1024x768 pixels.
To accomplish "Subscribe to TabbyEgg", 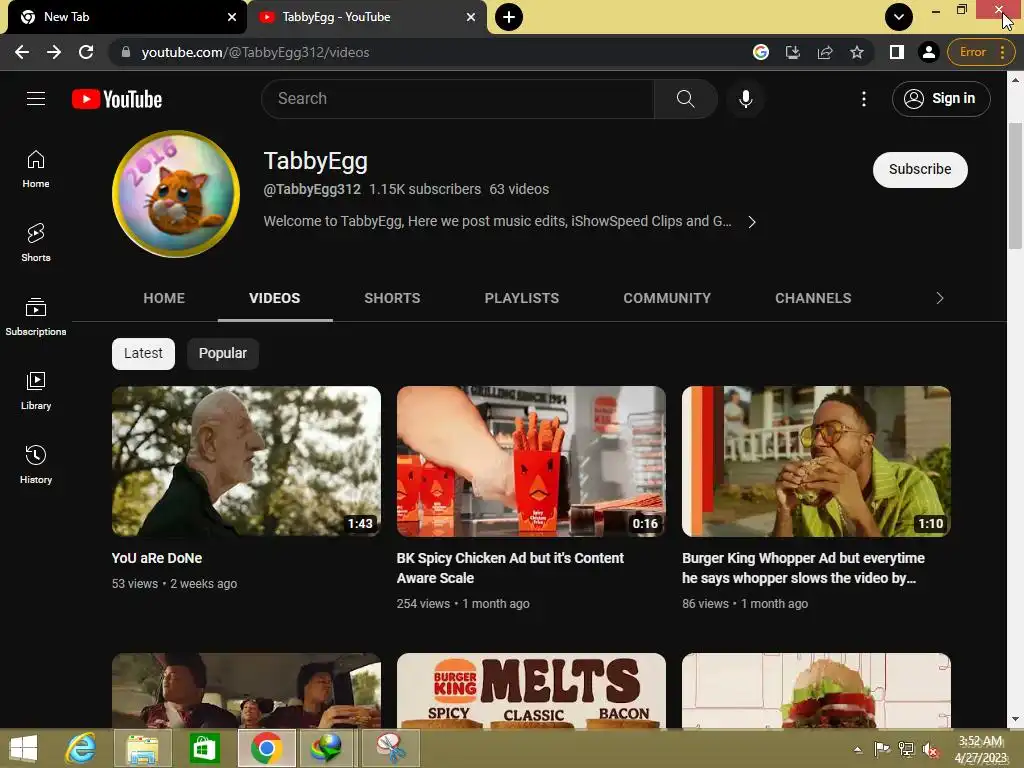I will (x=920, y=169).
